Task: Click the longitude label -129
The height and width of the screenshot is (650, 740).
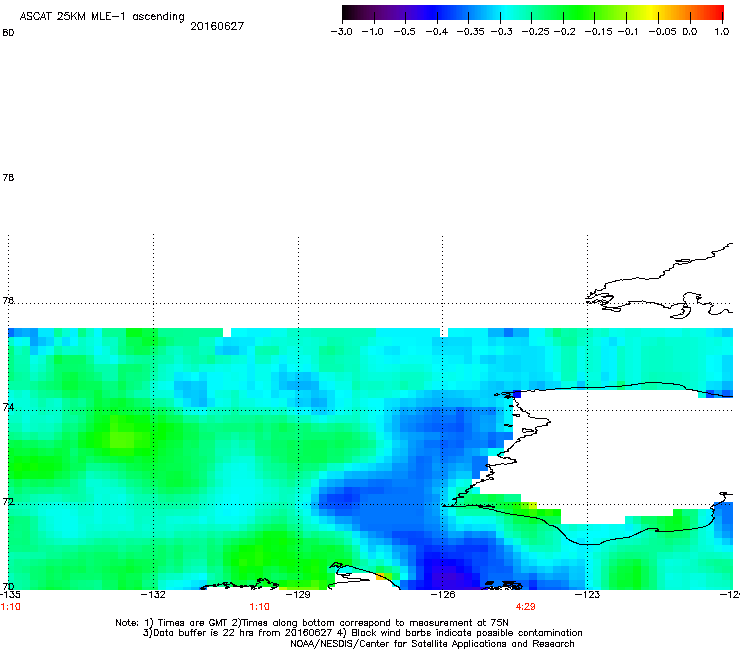Action: point(298,595)
